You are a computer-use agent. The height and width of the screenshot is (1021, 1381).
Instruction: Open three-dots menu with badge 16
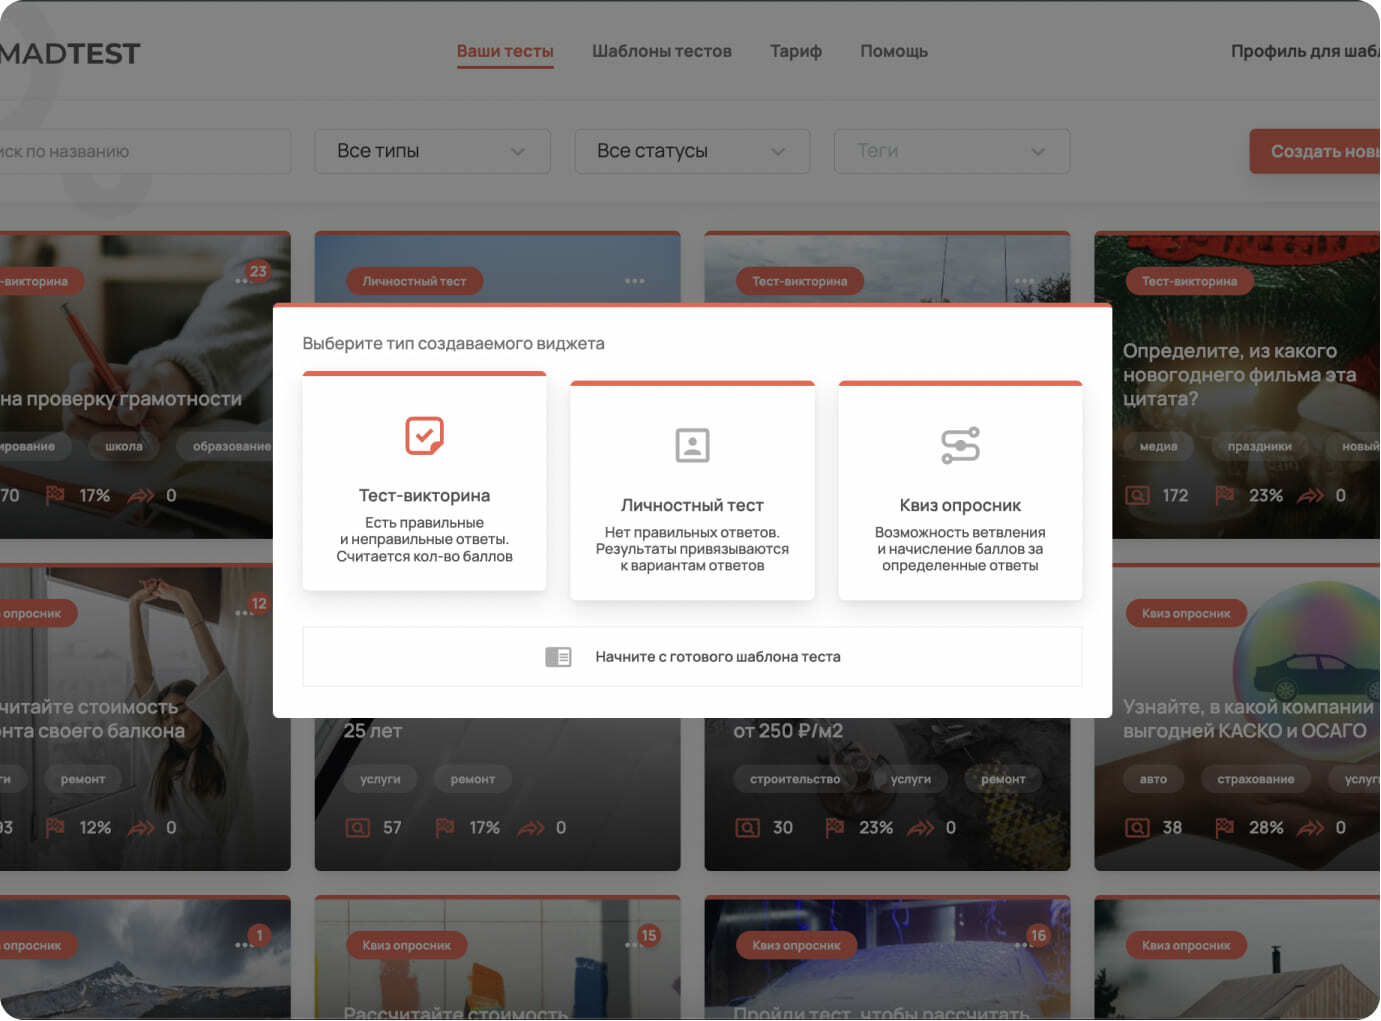coord(1022,945)
